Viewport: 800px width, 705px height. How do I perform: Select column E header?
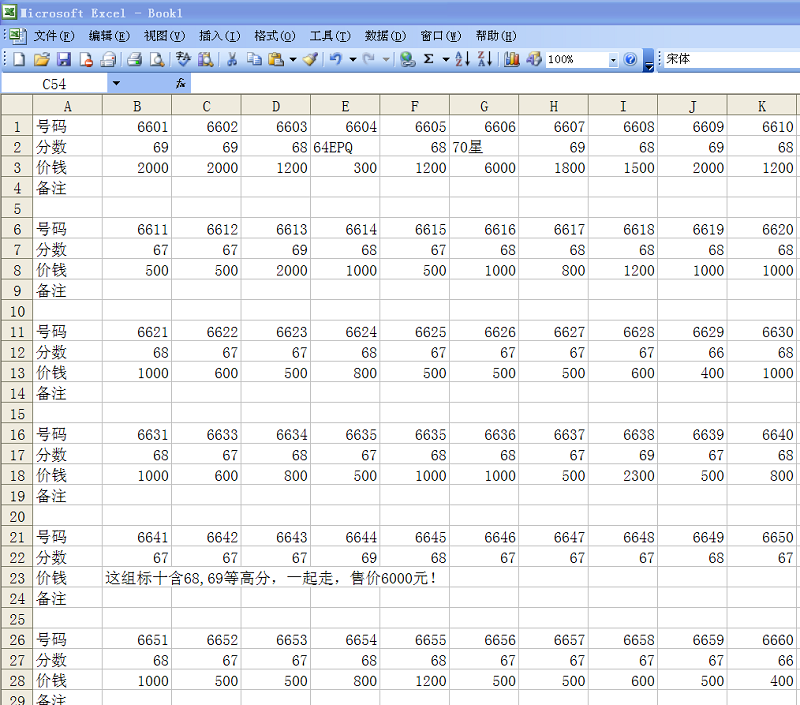coord(345,106)
